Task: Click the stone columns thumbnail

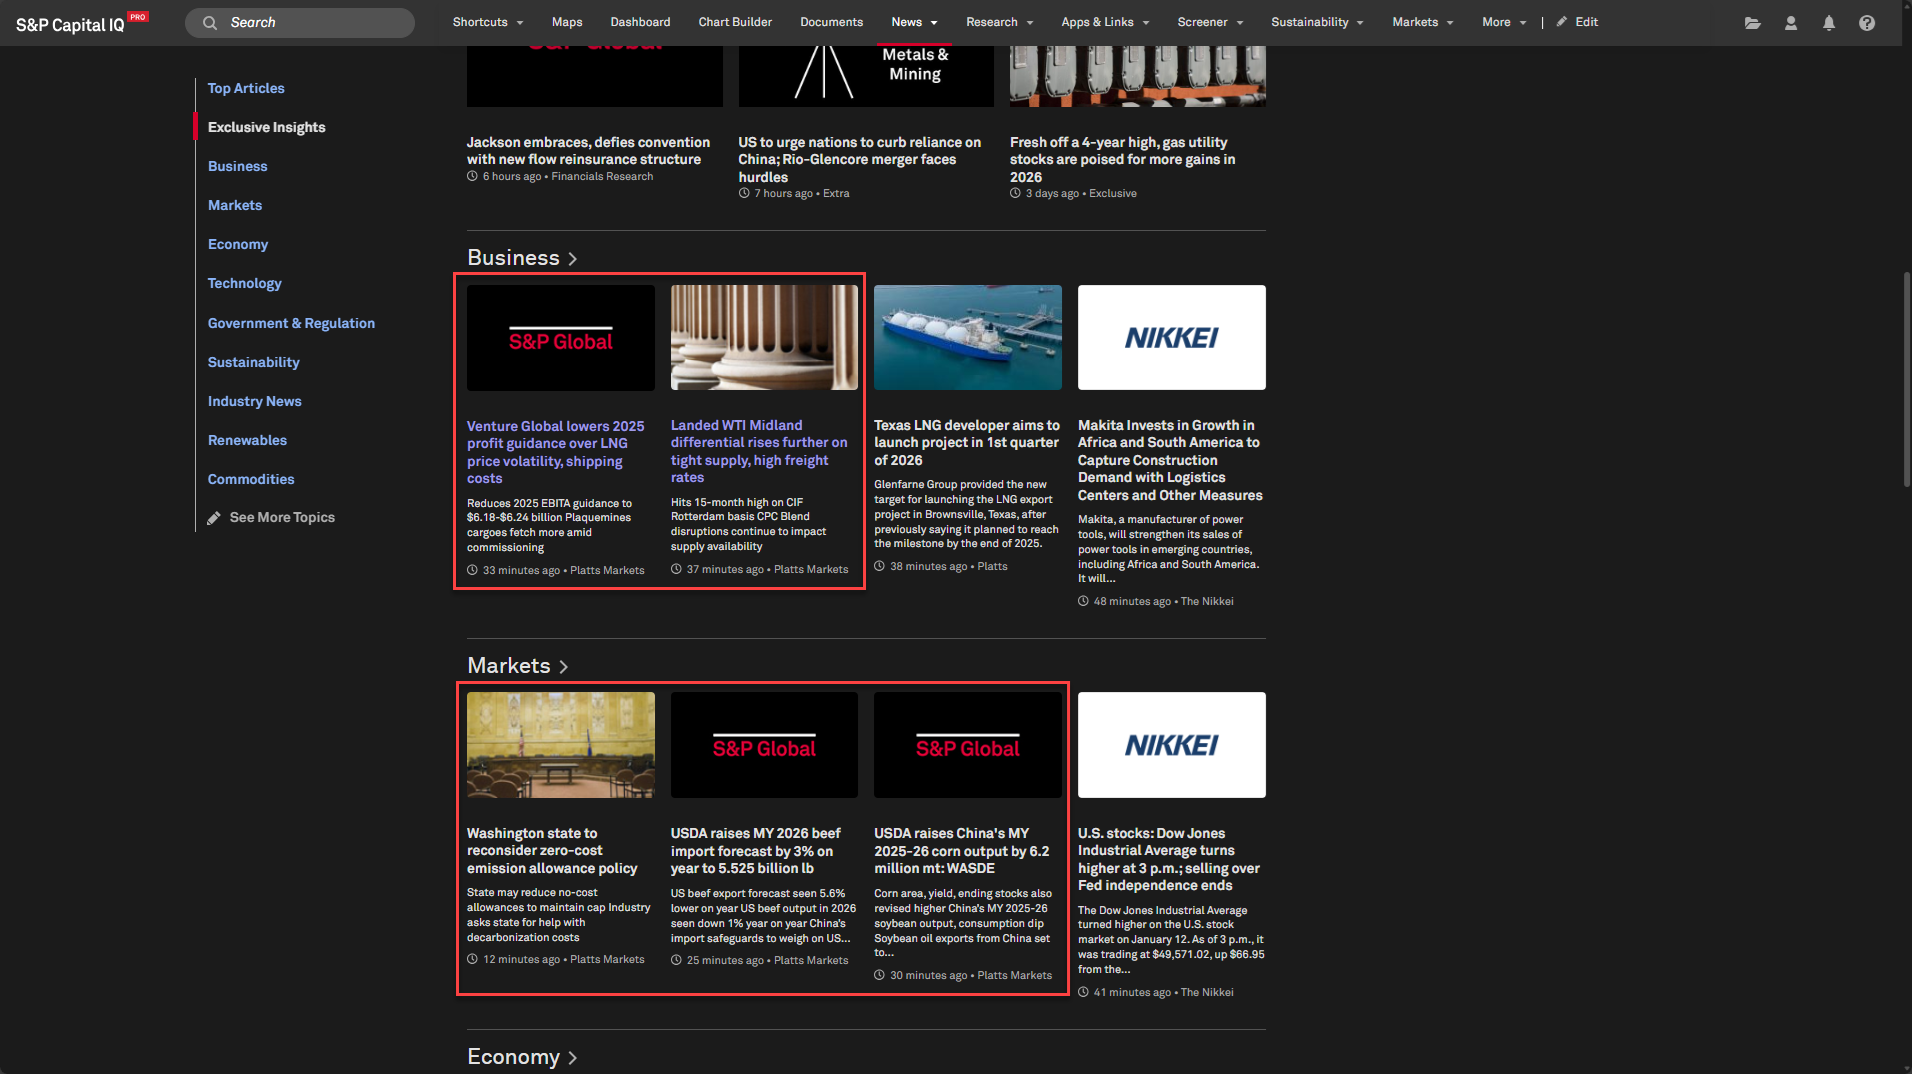Action: click(764, 338)
